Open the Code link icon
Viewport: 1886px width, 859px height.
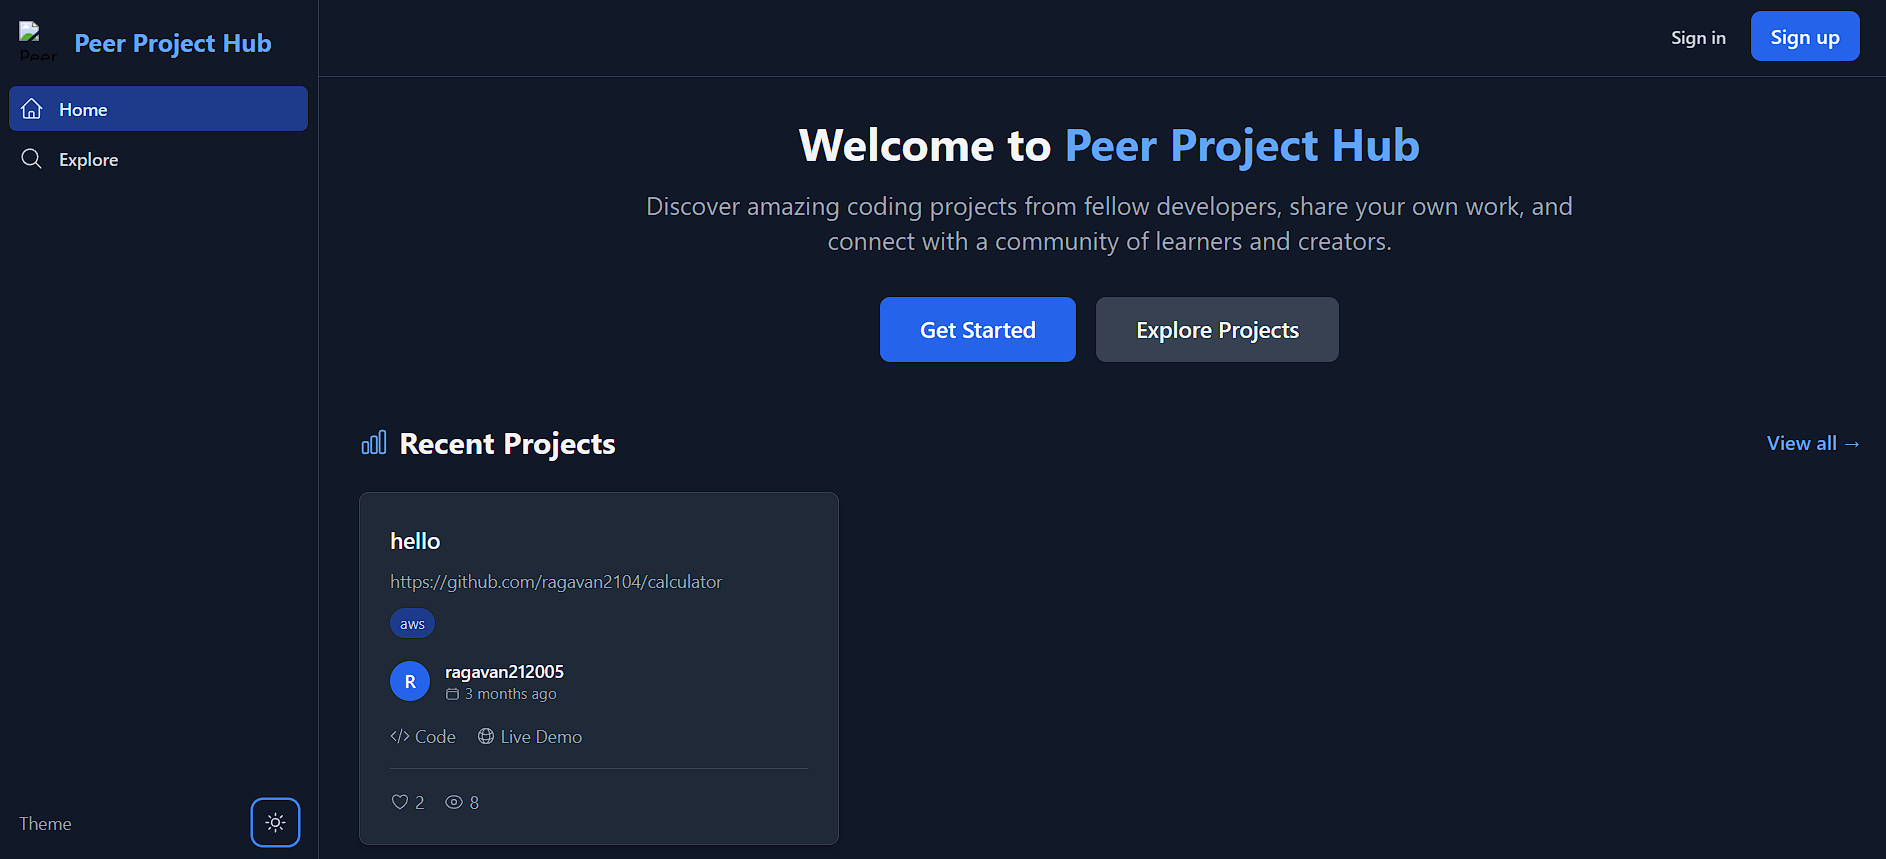[400, 737]
